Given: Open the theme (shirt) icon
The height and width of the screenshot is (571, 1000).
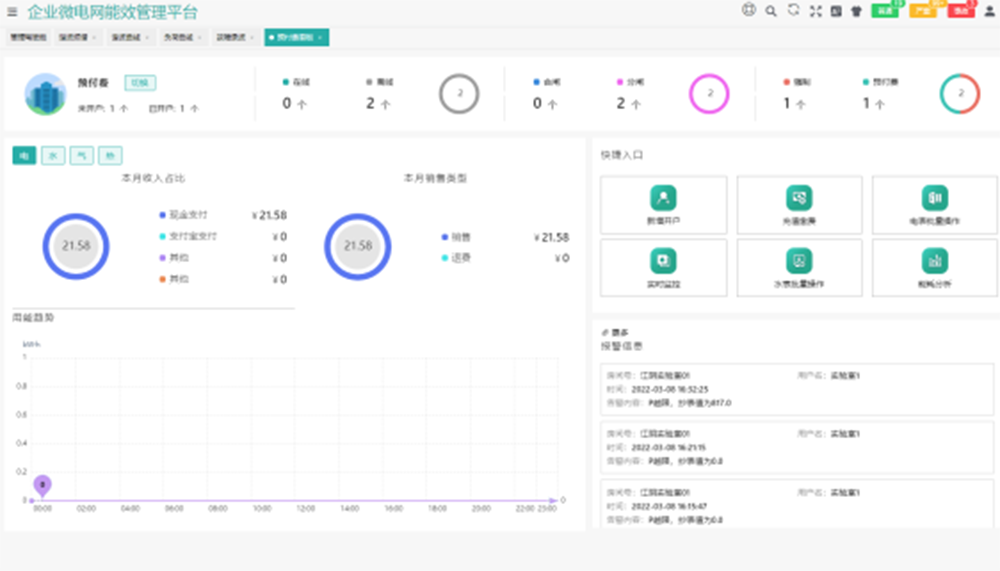Looking at the screenshot, I should click(856, 12).
